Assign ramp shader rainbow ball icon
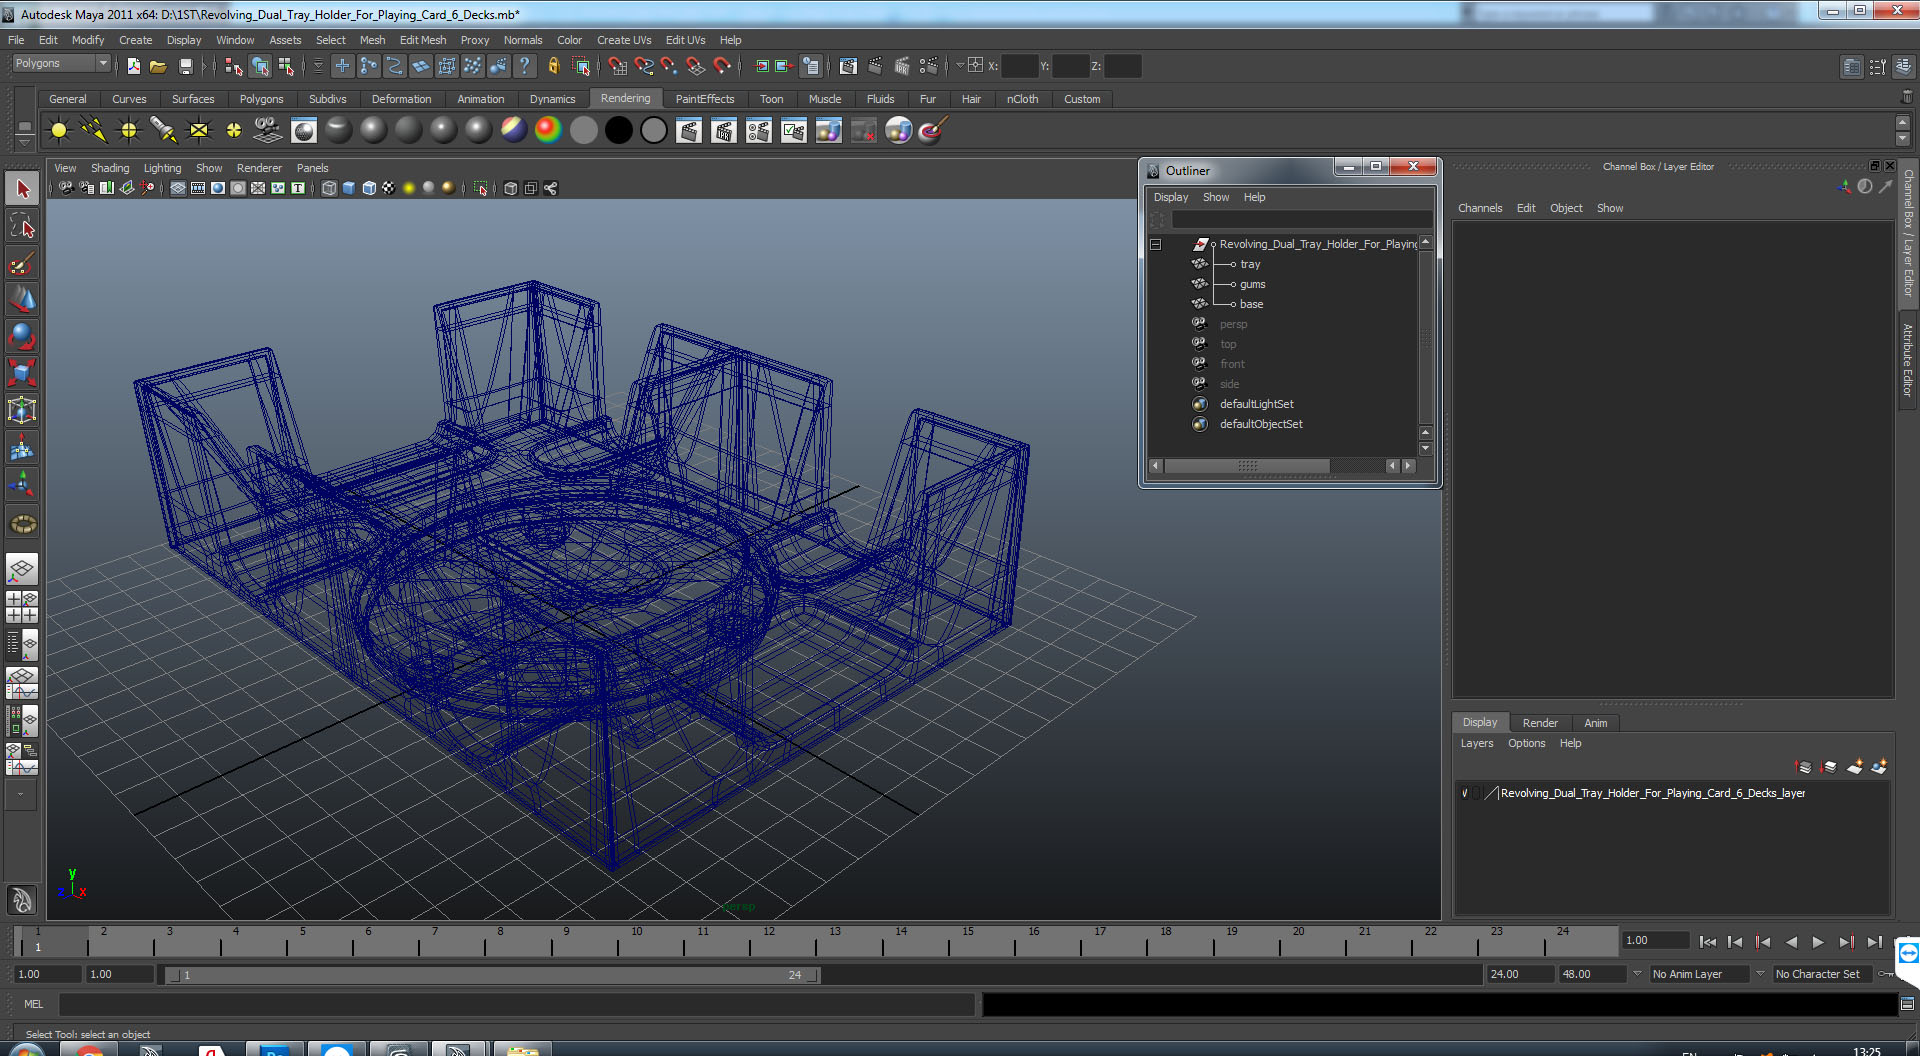 [549, 130]
